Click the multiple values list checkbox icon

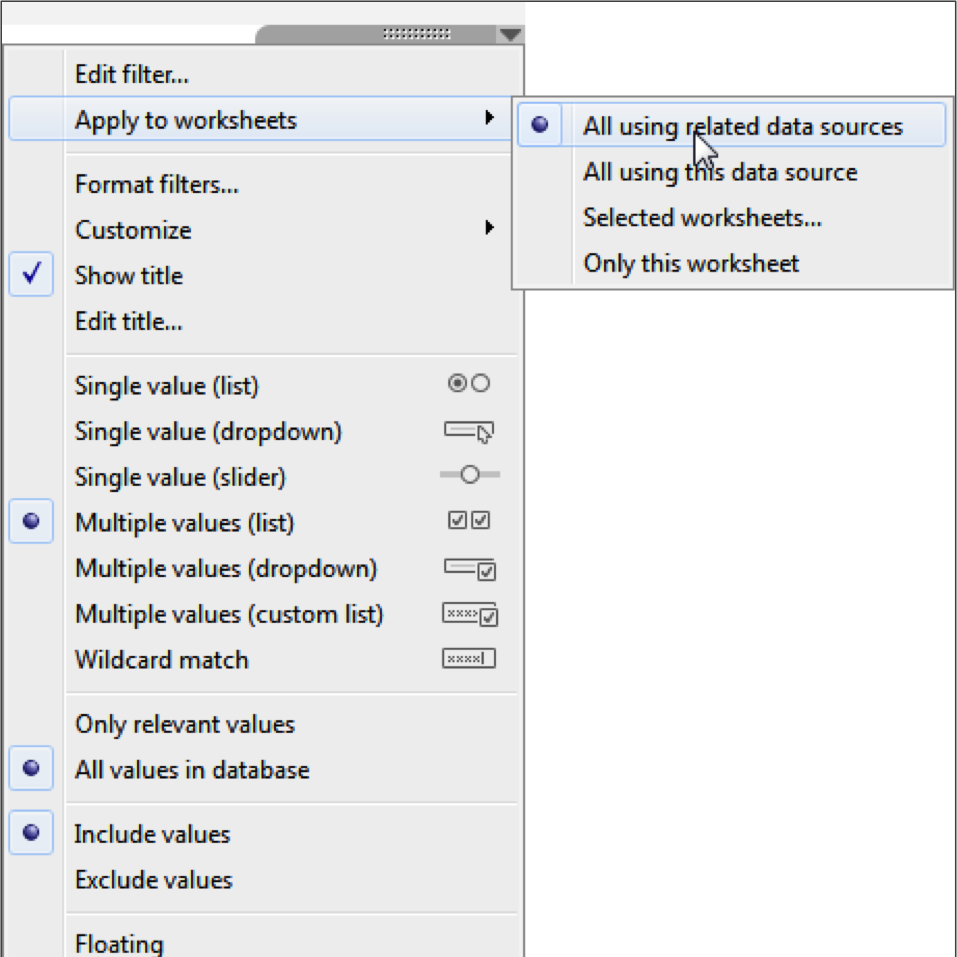click(x=469, y=522)
